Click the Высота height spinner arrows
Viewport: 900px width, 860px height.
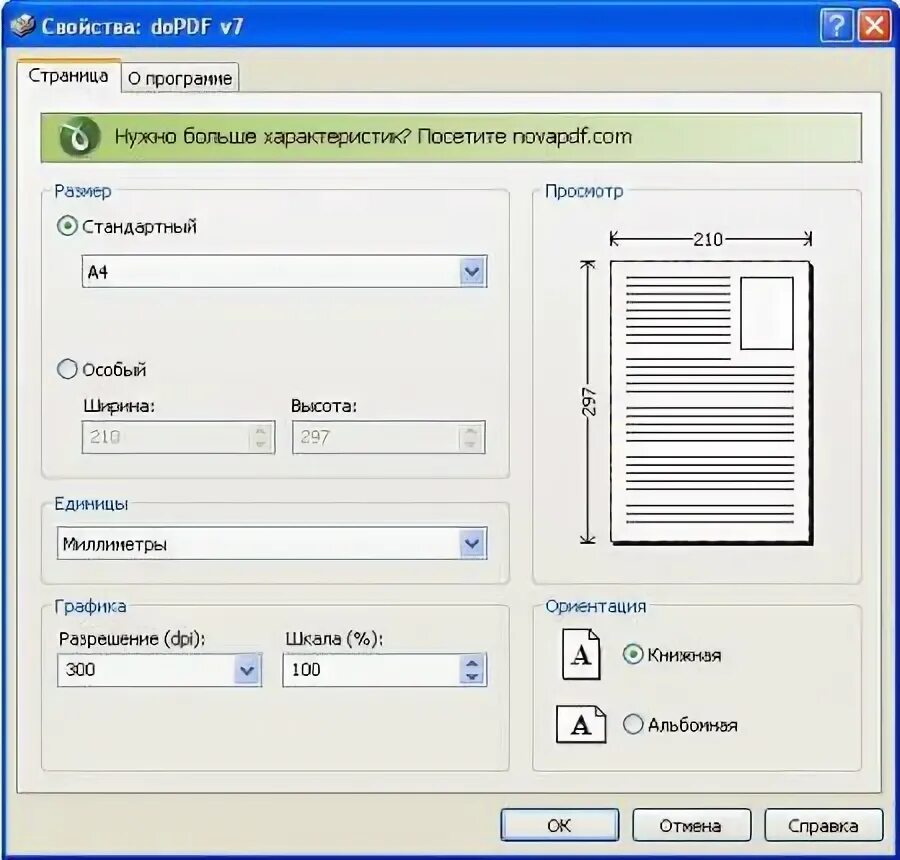(x=470, y=437)
